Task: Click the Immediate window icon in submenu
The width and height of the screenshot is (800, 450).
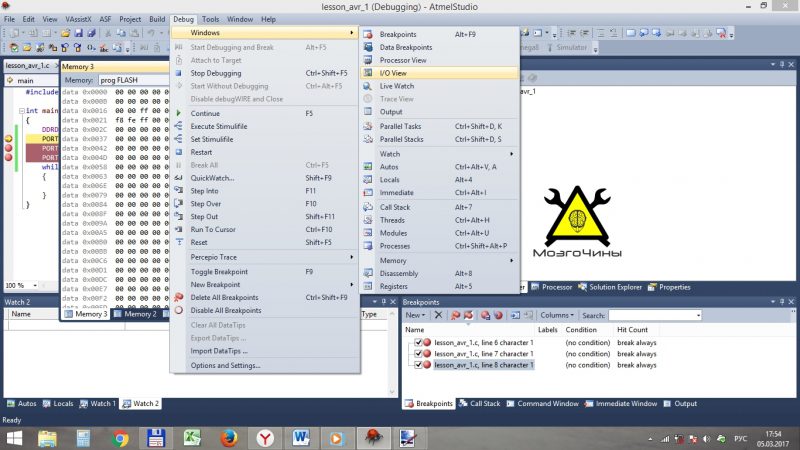Action: [368, 192]
